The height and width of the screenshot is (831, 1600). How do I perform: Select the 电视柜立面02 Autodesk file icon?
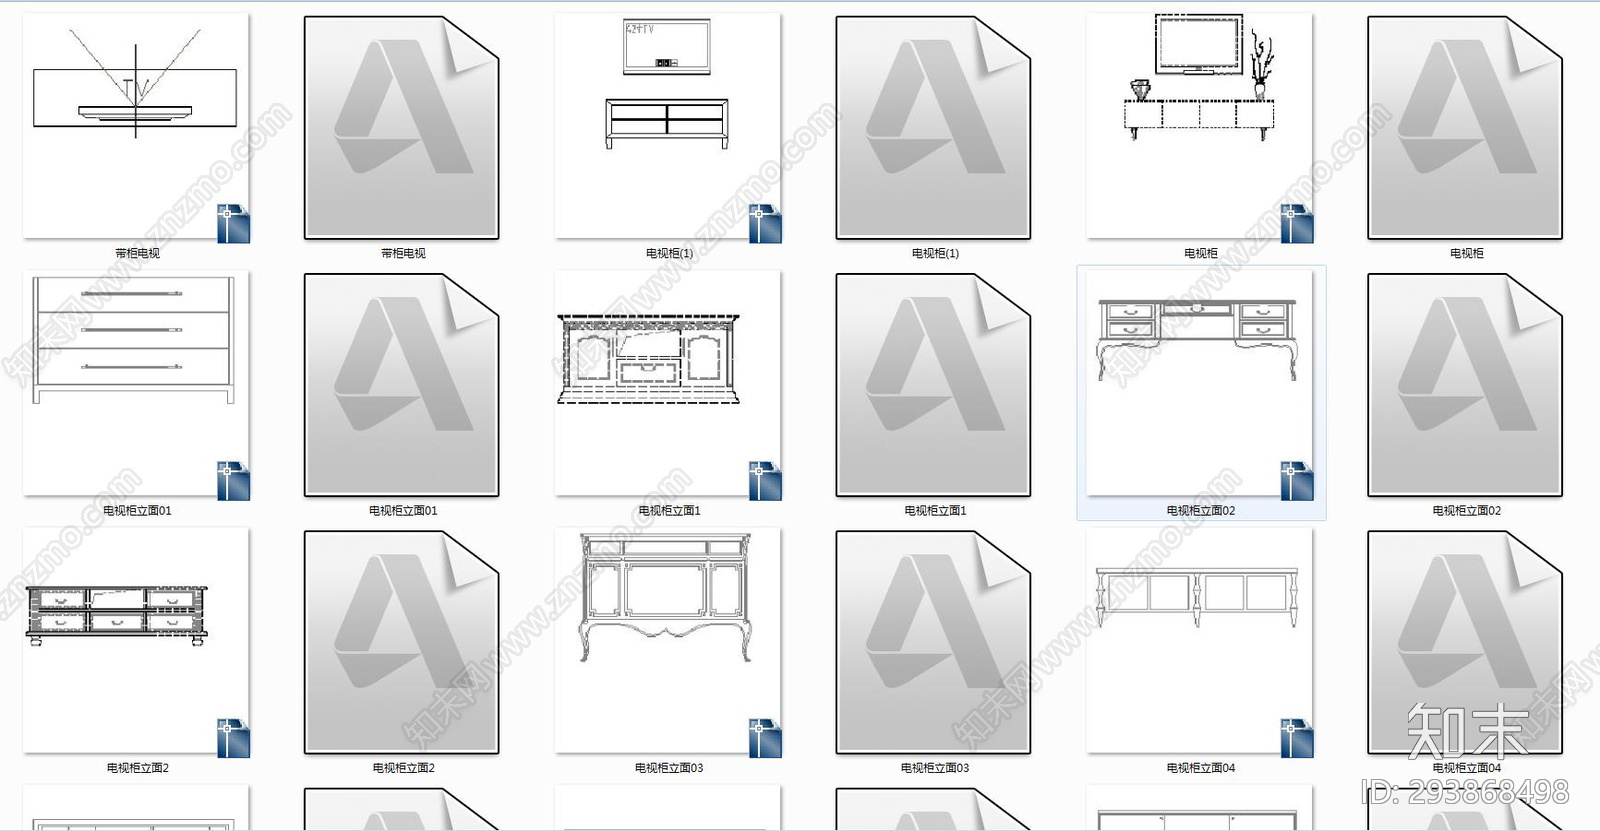click(1466, 384)
